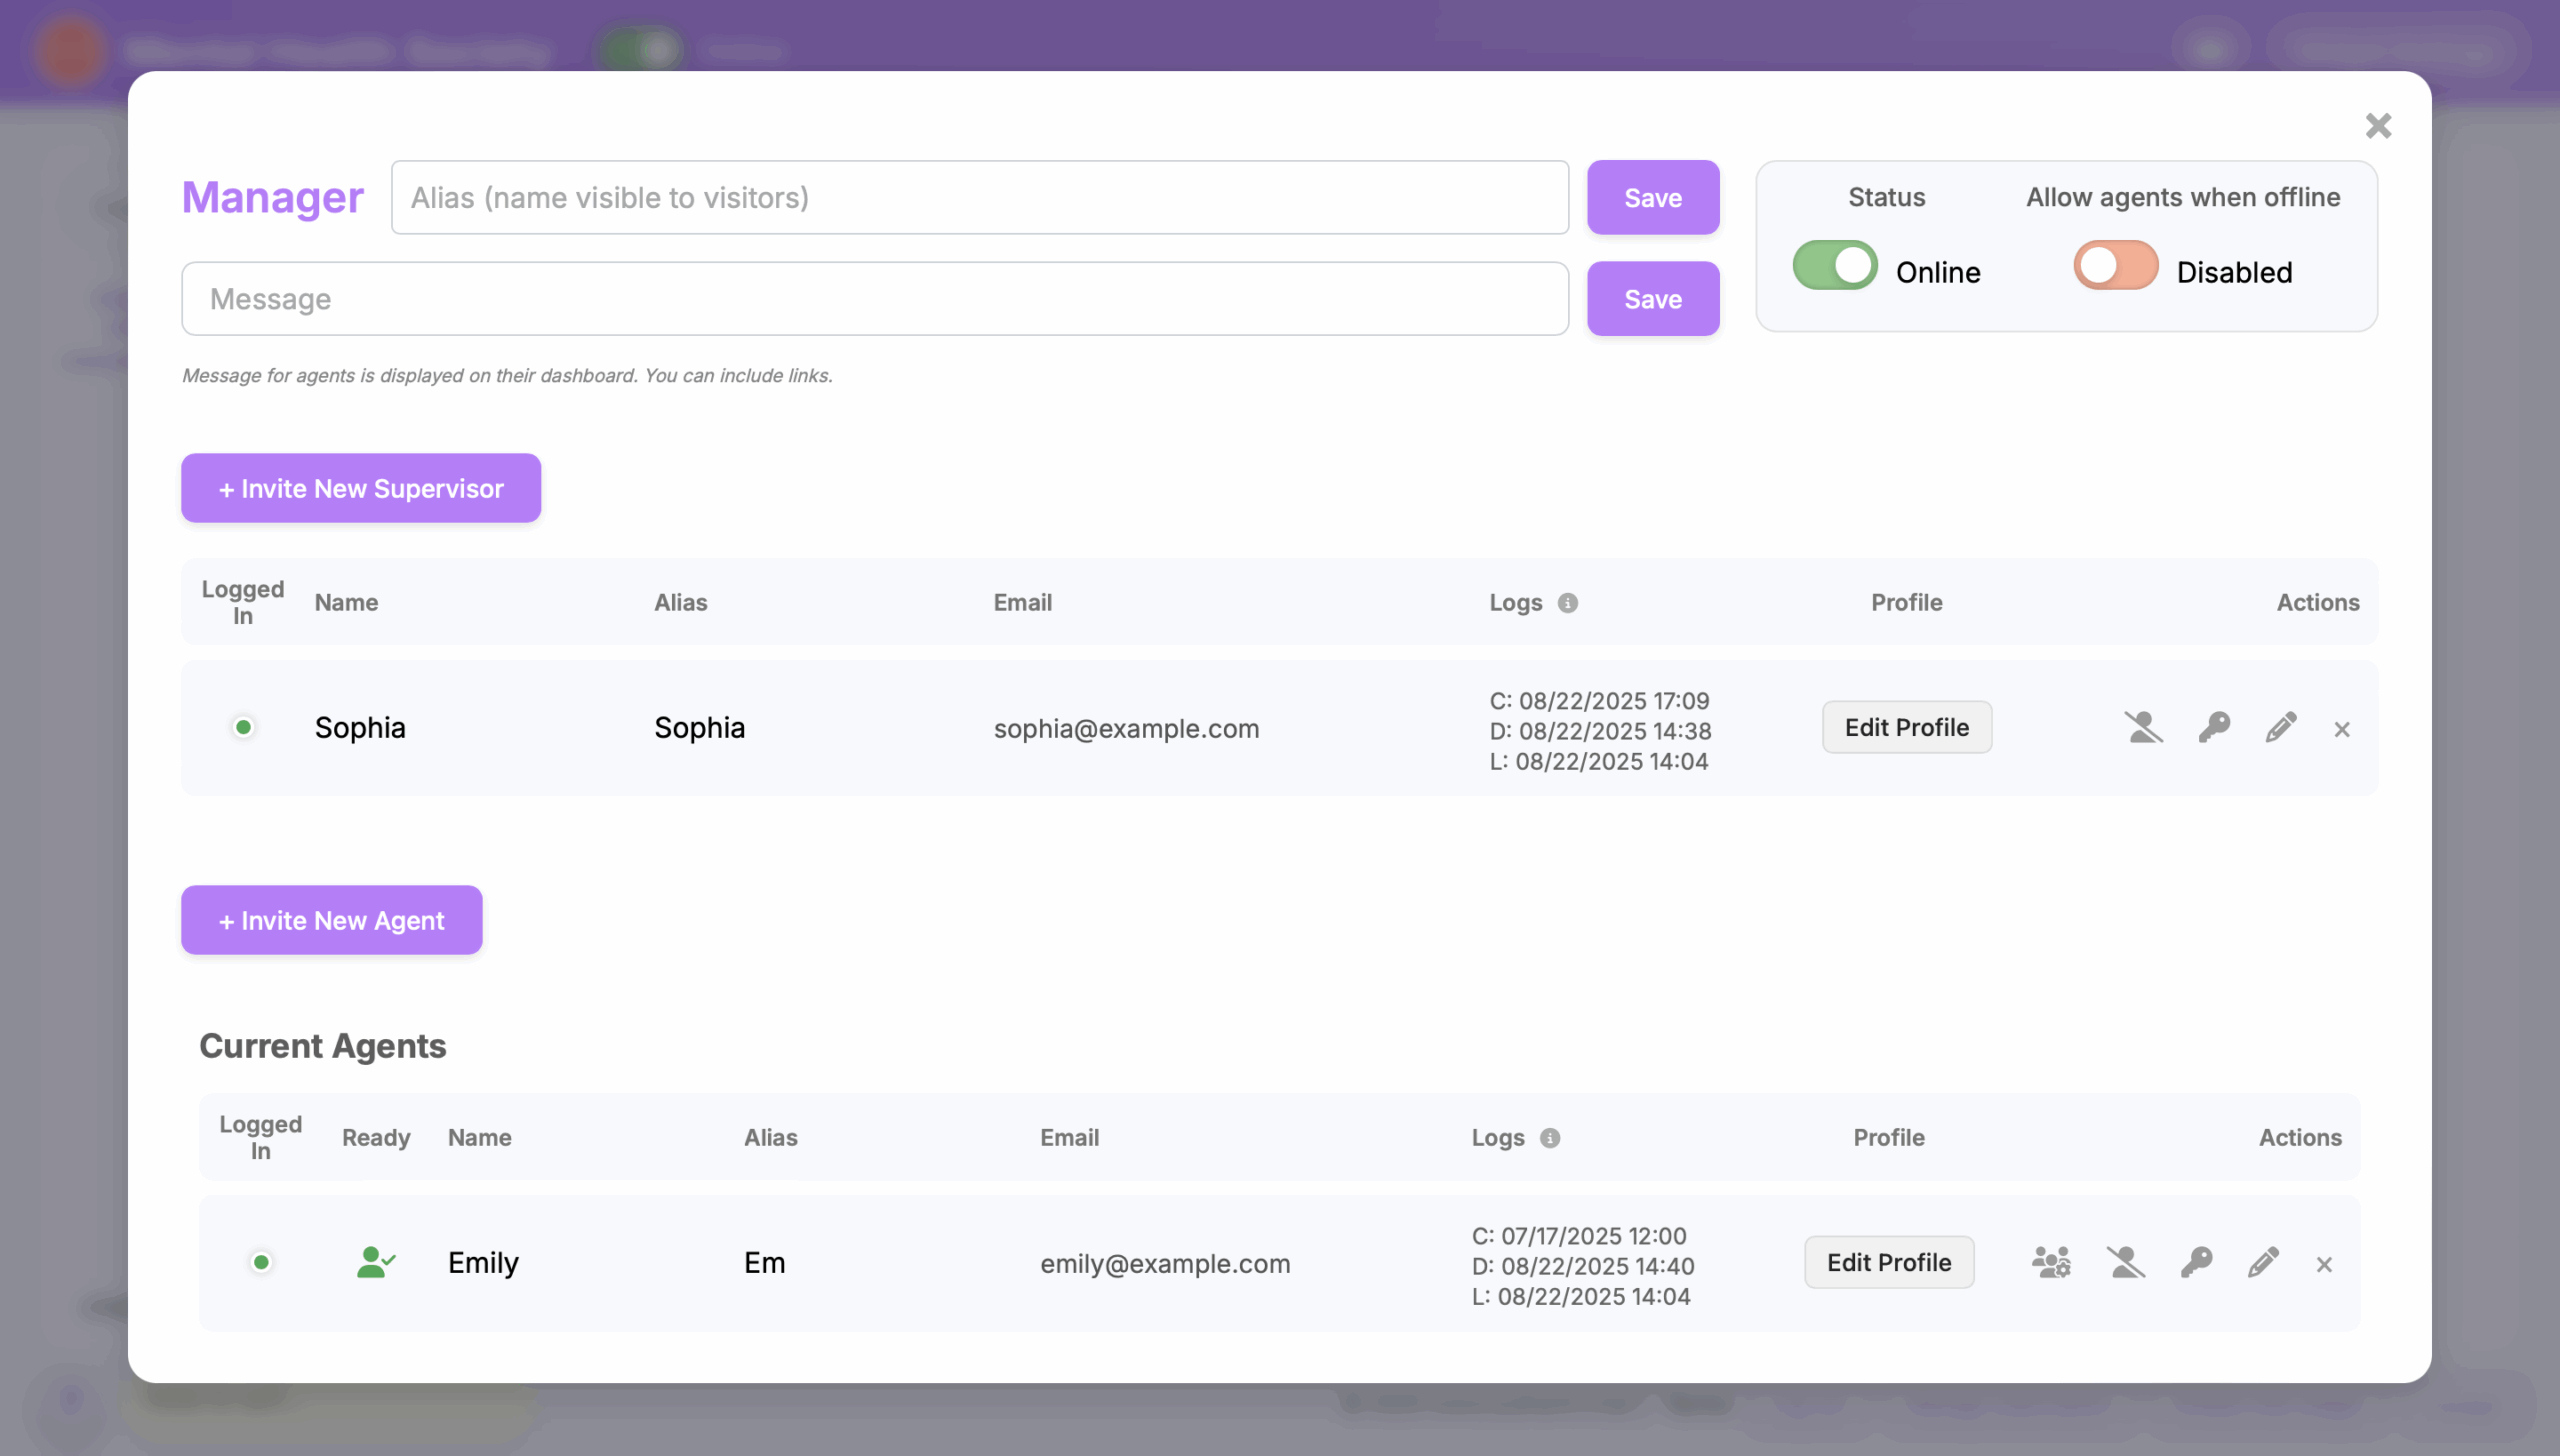Screen dimensions: 2560x1456
Task: Click Emily's green ready status icon
Action: pos(376,1262)
